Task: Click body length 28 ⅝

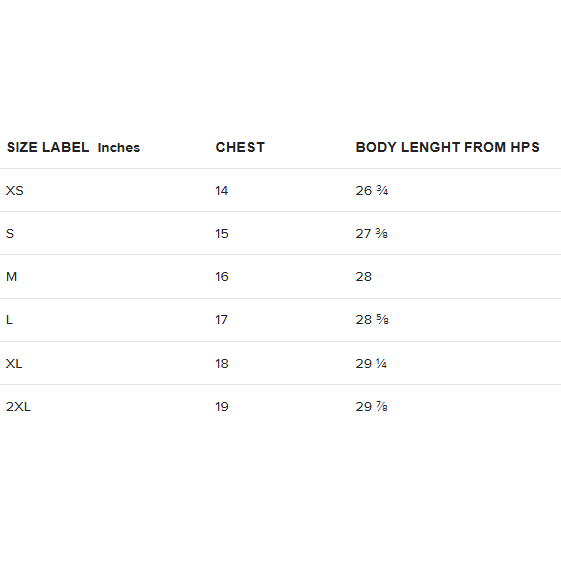Action: (x=372, y=319)
